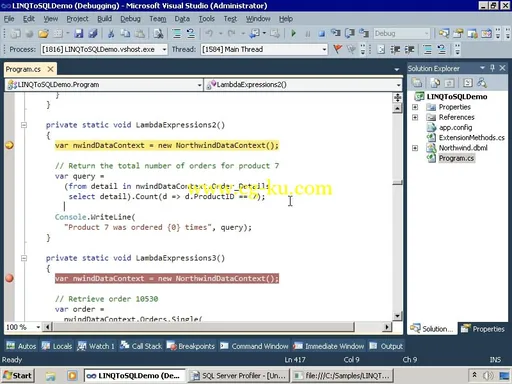Select app.config in Solution Explorer

point(455,127)
